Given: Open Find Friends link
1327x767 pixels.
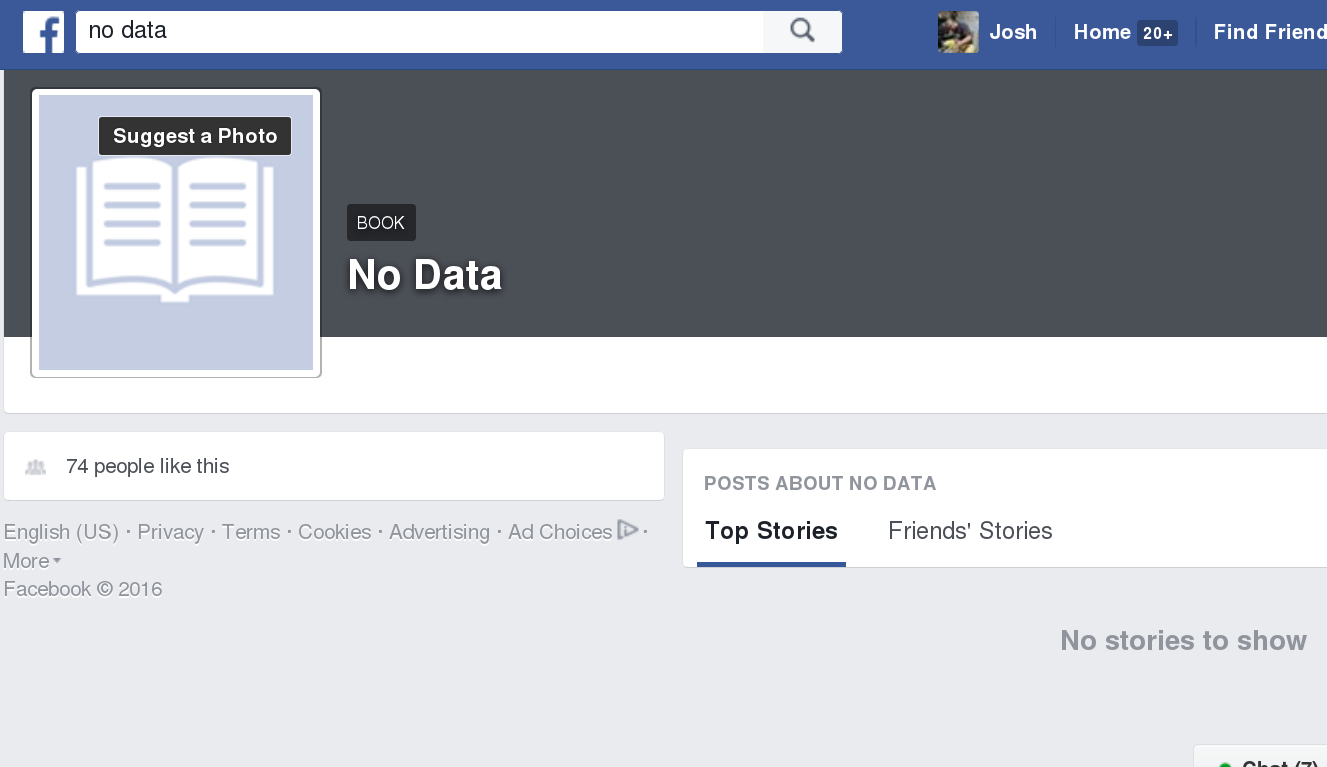Looking at the screenshot, I should (x=1270, y=32).
